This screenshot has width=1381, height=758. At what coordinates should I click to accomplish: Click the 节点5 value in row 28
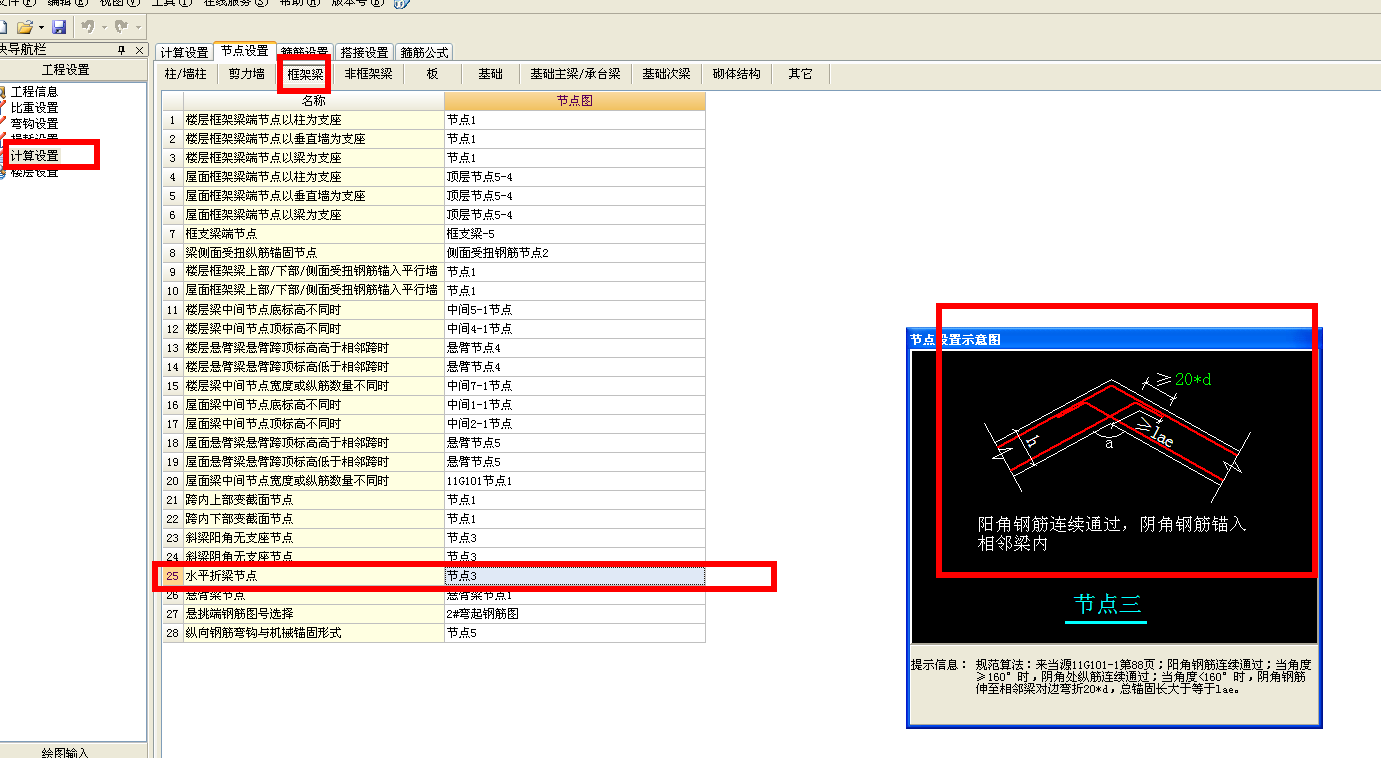[x=575, y=633]
